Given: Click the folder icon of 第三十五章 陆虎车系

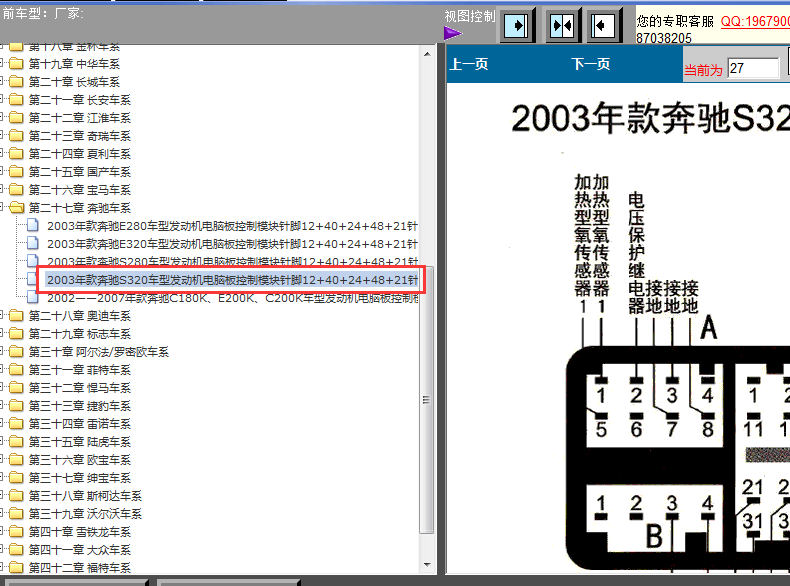Looking at the screenshot, I should [x=17, y=442].
